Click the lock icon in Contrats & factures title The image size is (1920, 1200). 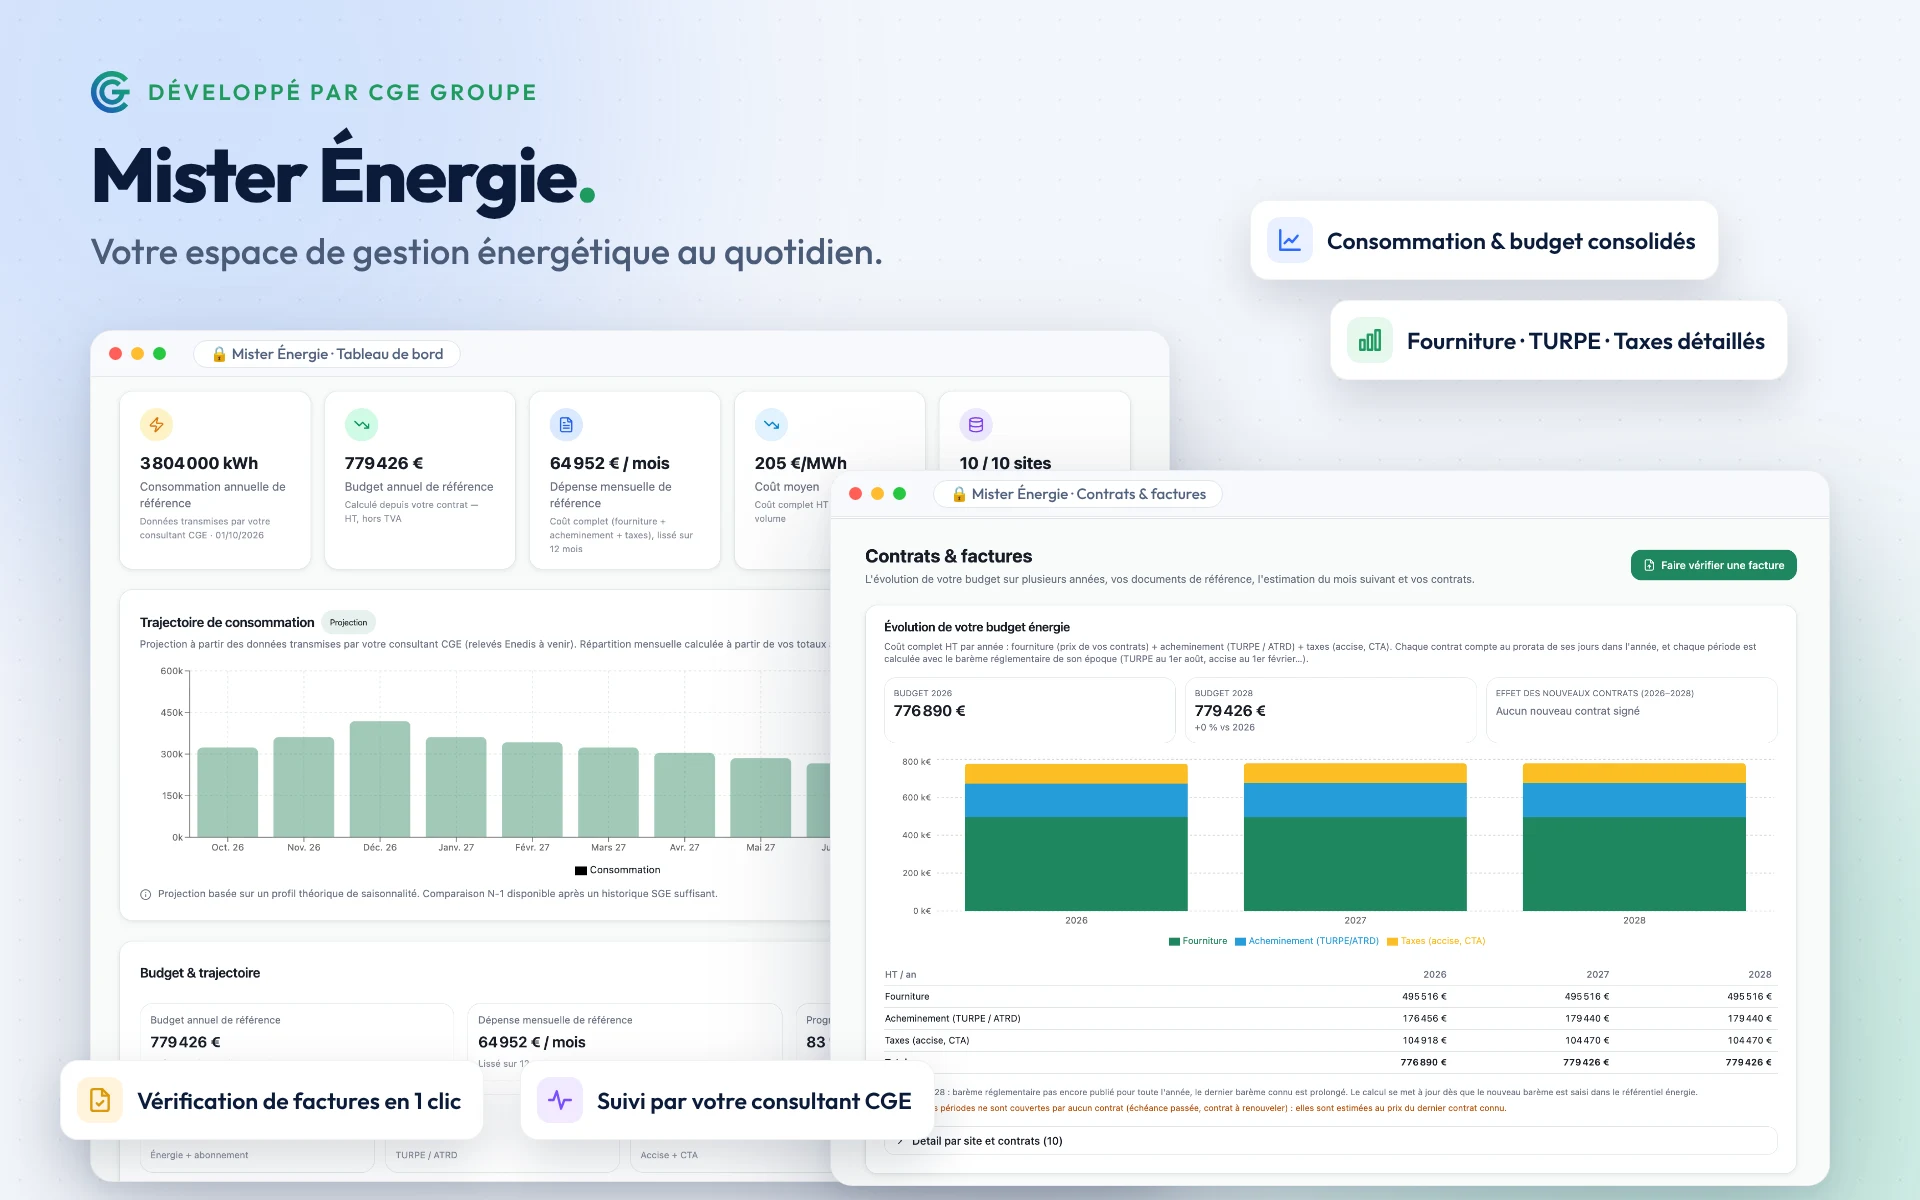tap(959, 494)
